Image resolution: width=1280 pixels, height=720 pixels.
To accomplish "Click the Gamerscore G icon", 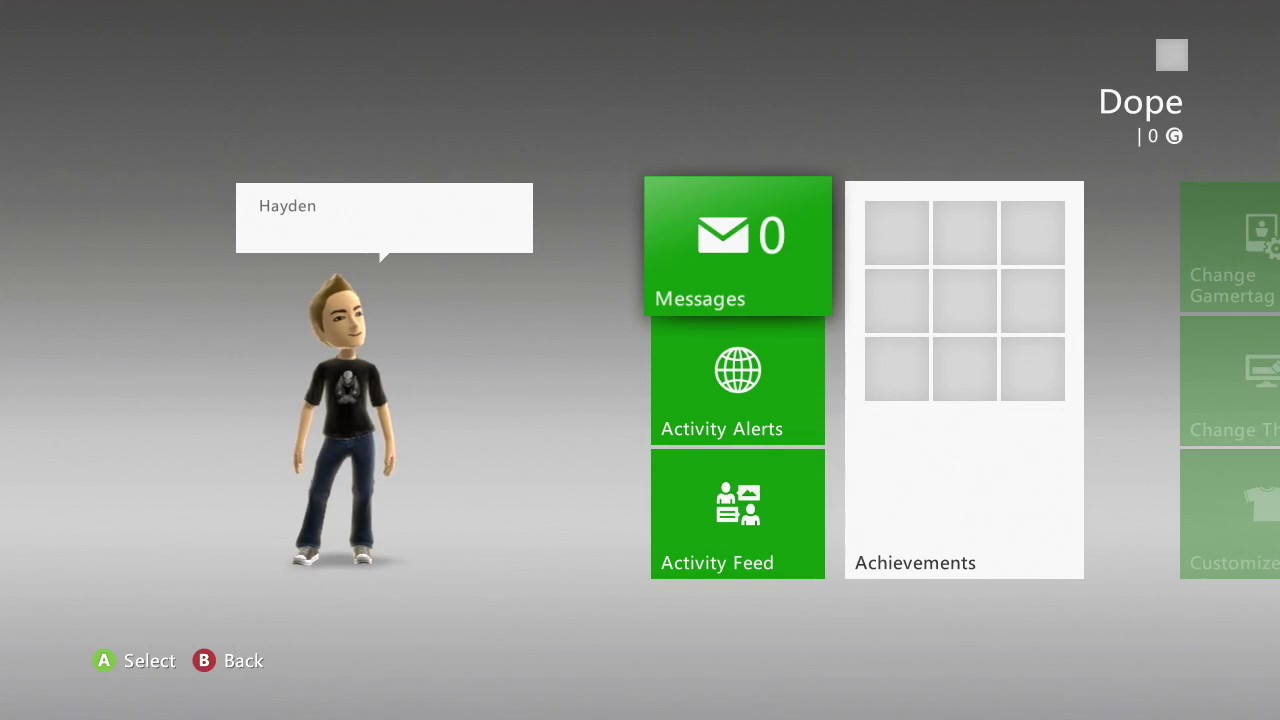I will (1174, 136).
